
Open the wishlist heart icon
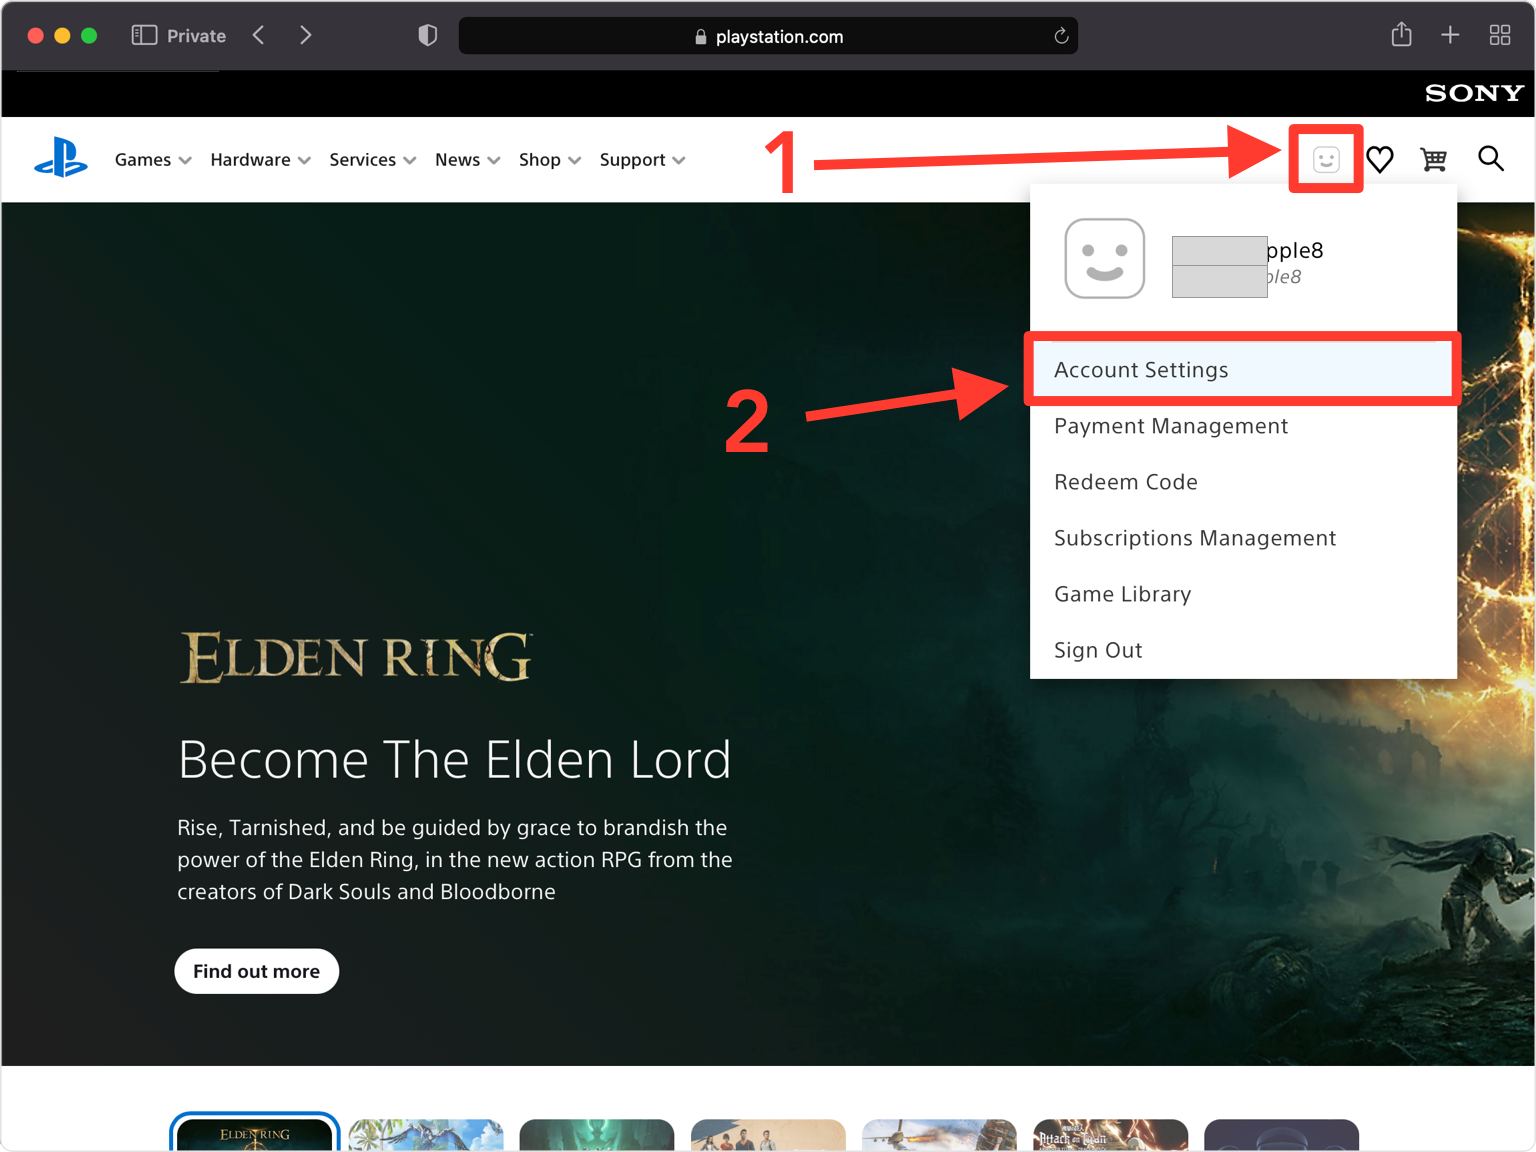coord(1380,159)
